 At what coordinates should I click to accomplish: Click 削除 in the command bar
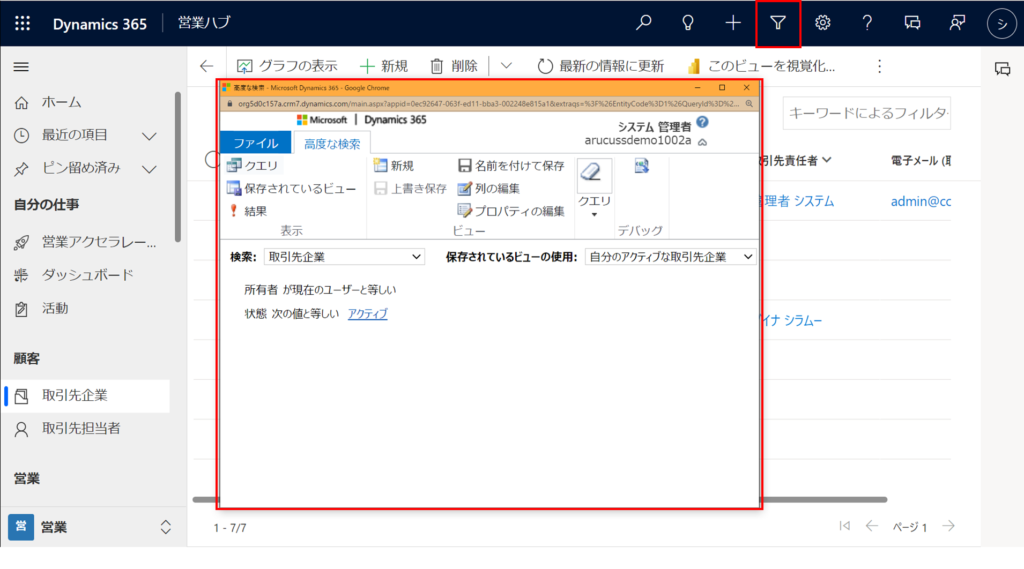tap(454, 66)
